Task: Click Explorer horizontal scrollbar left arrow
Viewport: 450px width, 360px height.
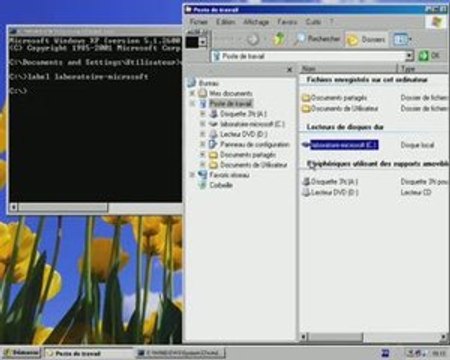Action: click(x=303, y=337)
